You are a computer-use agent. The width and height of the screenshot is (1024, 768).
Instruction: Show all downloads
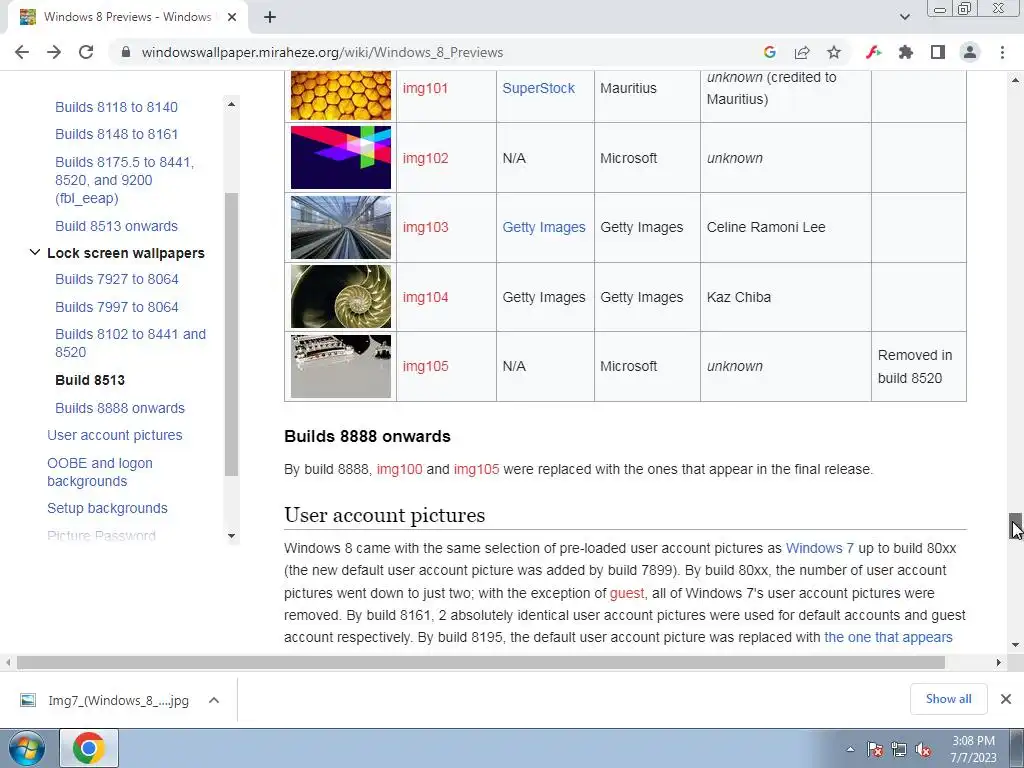tap(948, 699)
